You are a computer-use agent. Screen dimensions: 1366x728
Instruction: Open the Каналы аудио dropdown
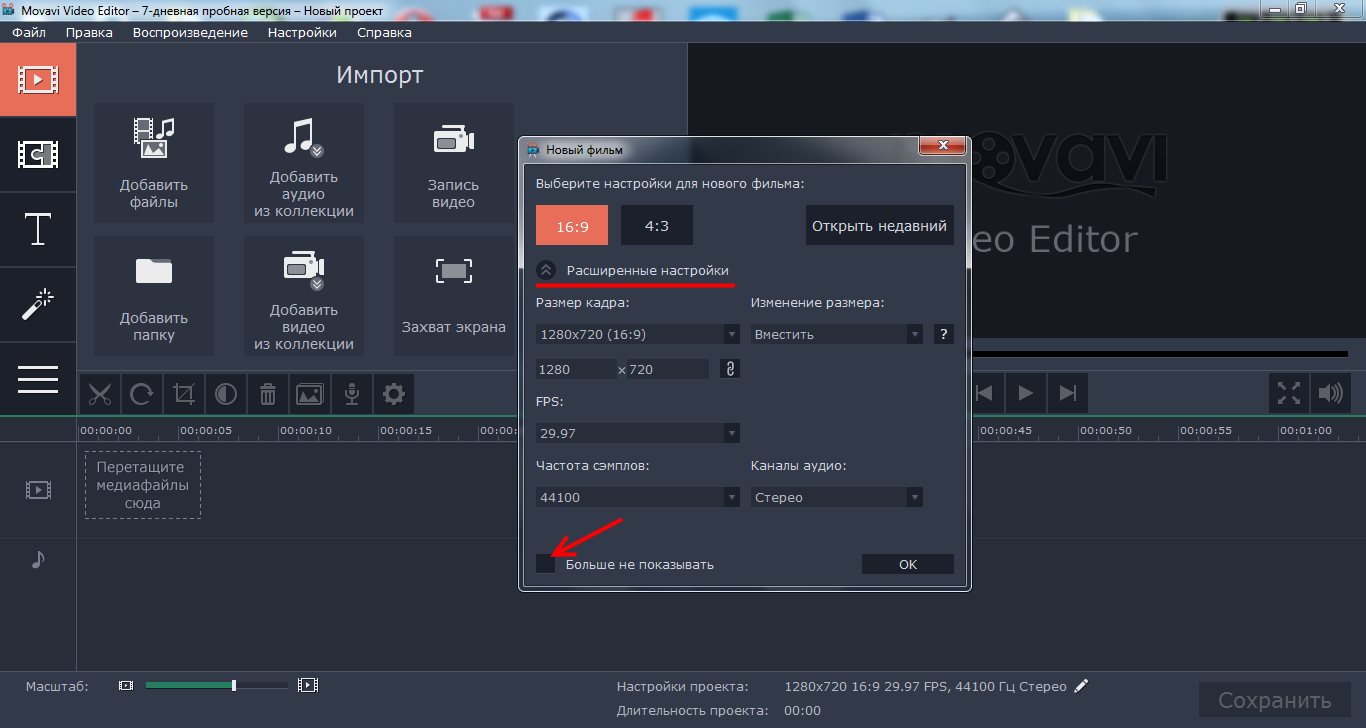pos(837,497)
